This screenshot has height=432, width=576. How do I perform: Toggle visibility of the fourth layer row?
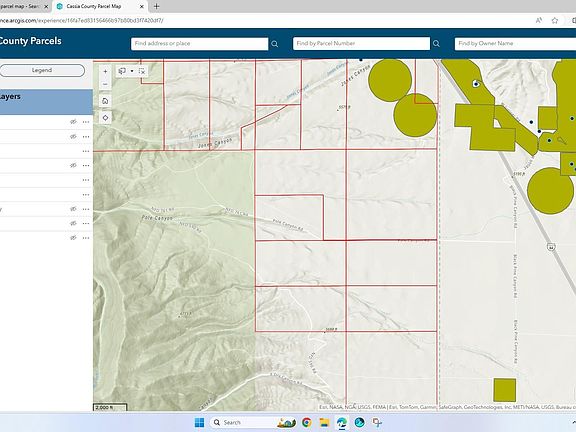(x=73, y=165)
